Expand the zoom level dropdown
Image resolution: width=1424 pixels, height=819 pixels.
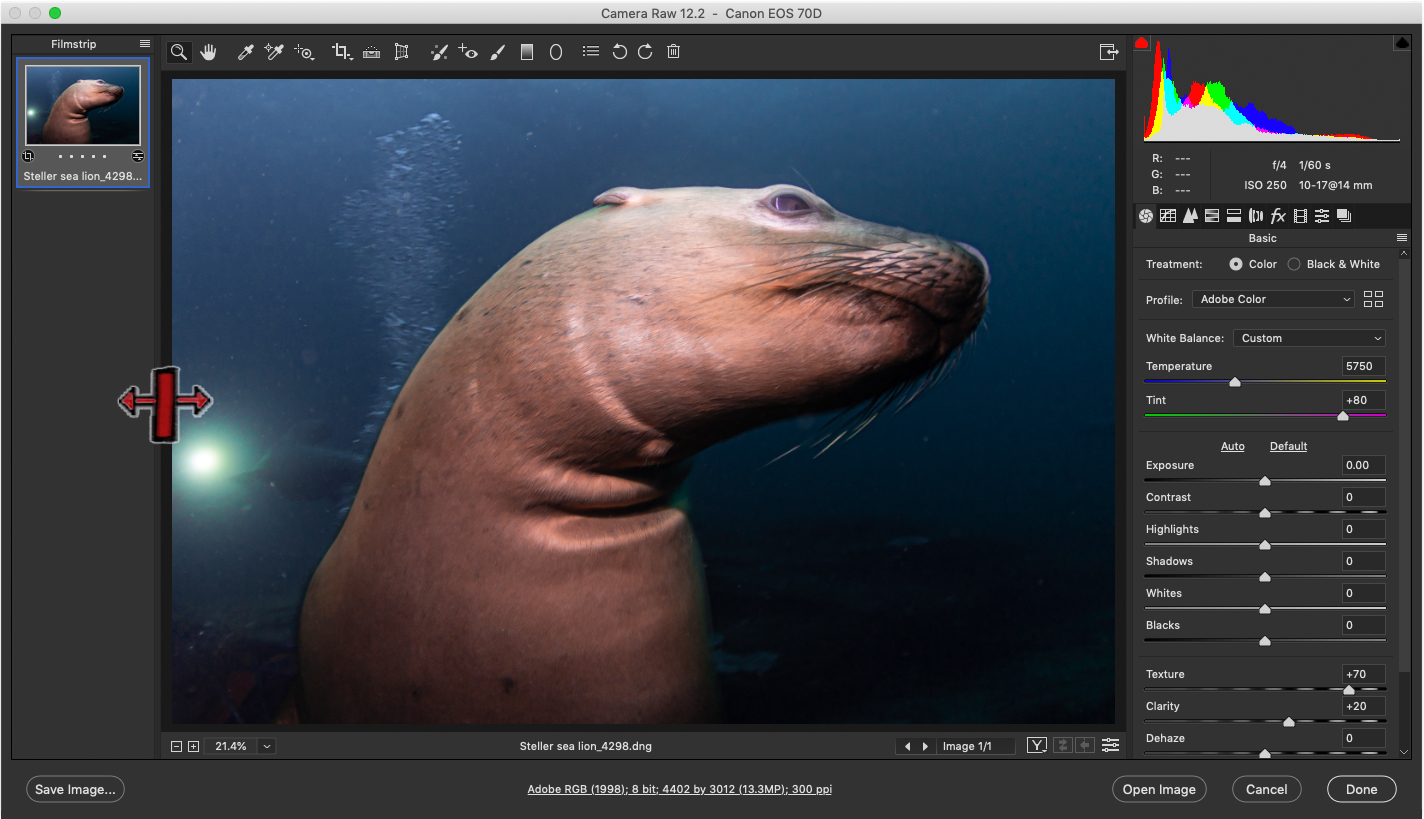pyautogui.click(x=266, y=745)
